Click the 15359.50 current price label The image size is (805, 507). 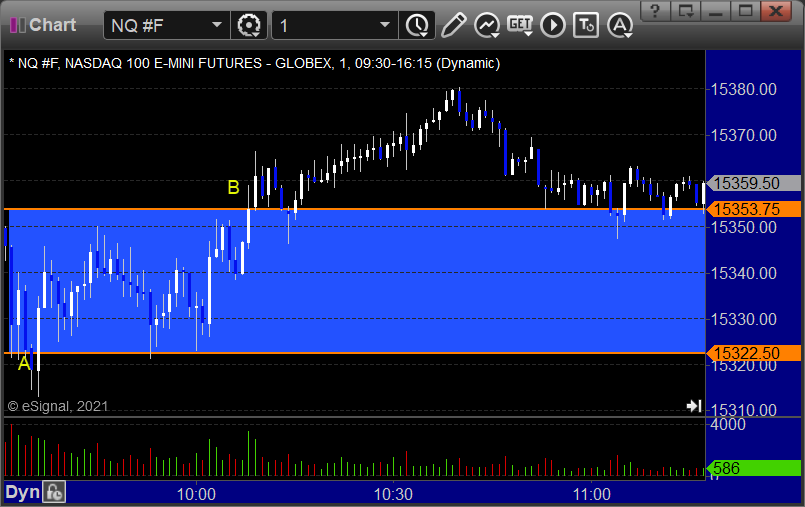pos(754,183)
